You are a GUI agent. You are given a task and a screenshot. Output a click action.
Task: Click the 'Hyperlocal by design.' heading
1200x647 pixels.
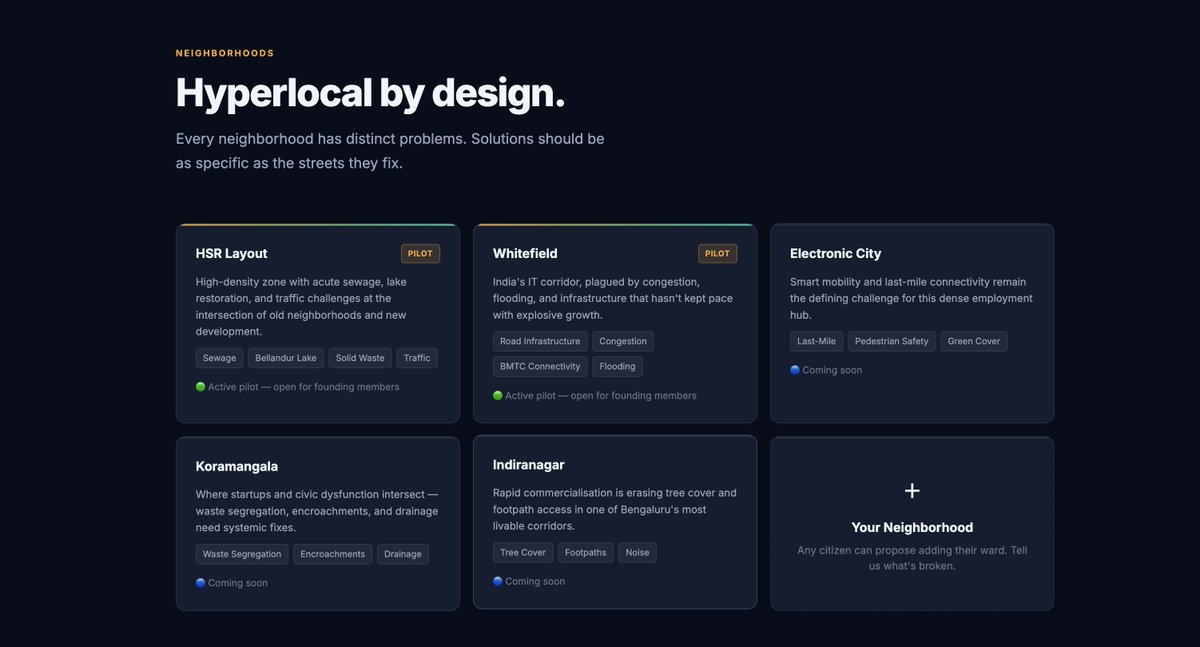click(370, 93)
